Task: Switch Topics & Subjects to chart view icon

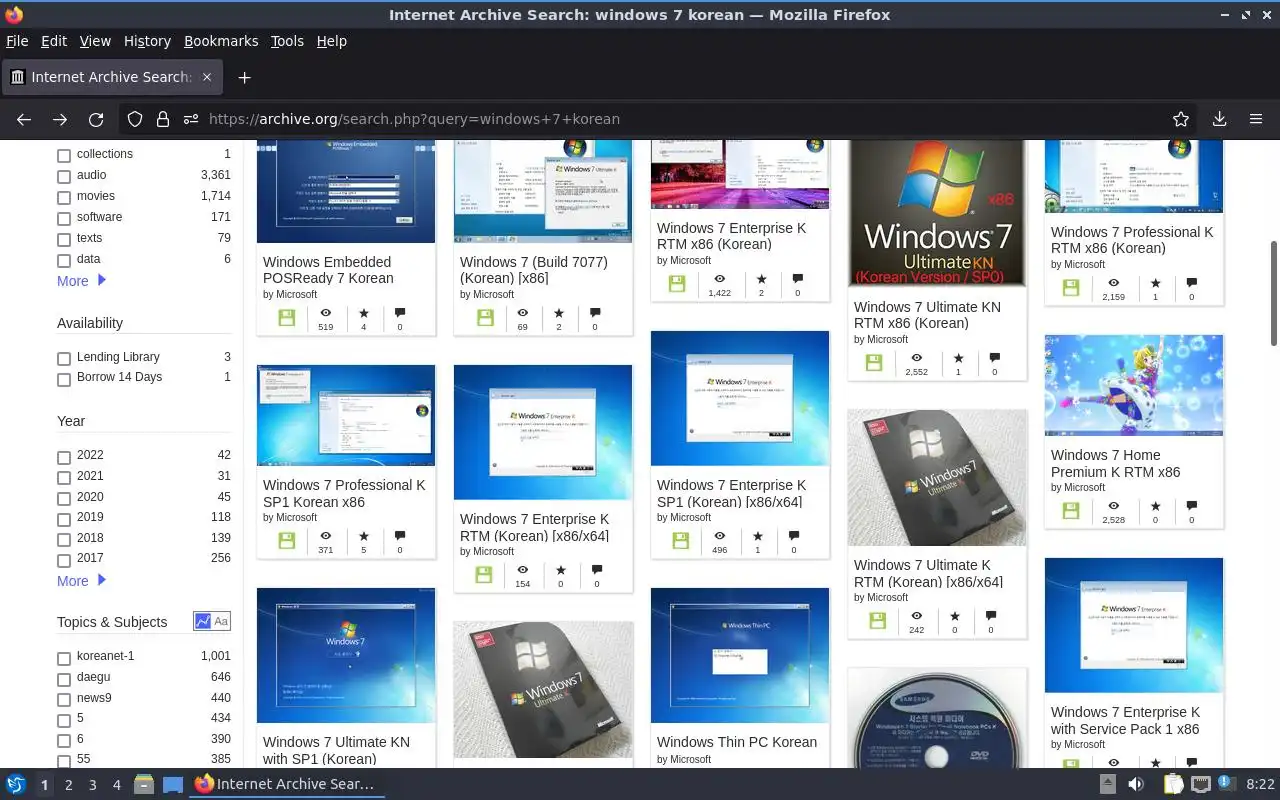Action: tap(203, 622)
